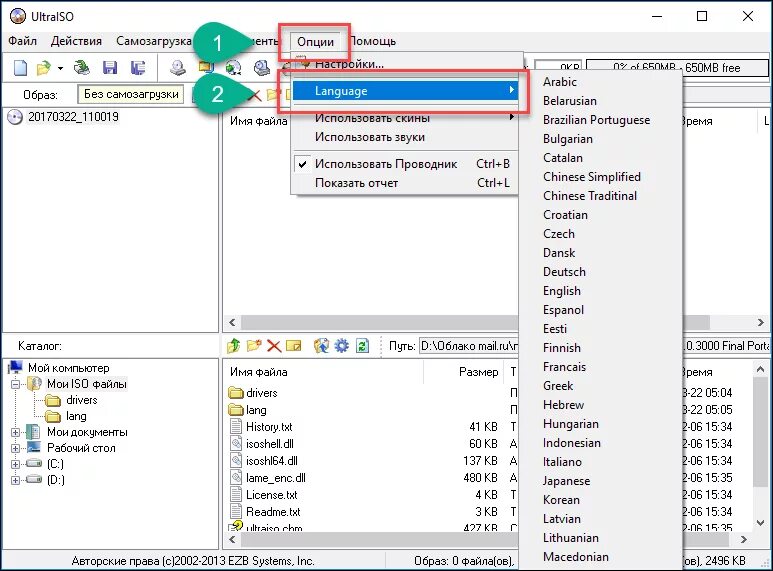Click the Опции menu
Viewport: 773px width, 571px height.
[x=315, y=42]
